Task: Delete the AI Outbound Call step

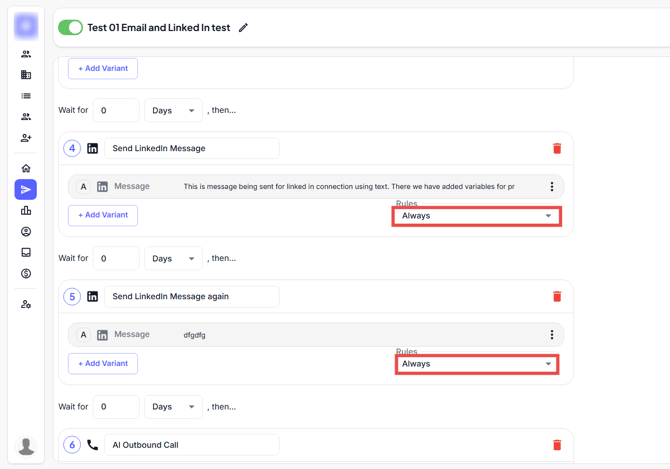Action: pos(557,445)
